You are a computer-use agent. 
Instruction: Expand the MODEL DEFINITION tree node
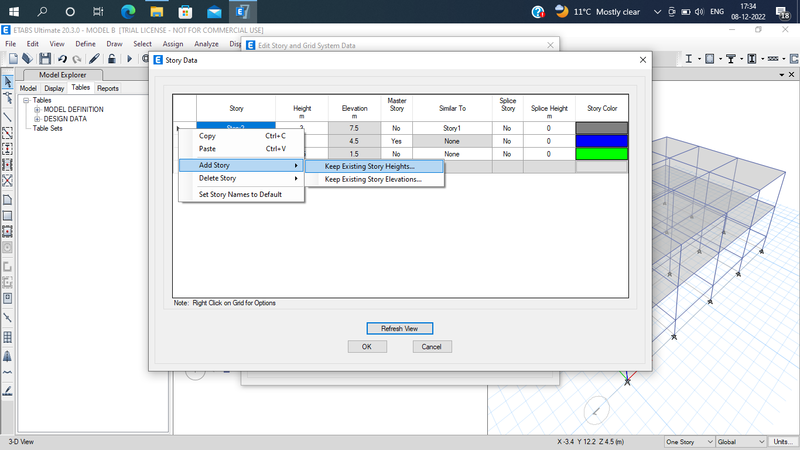pyautogui.click(x=37, y=110)
